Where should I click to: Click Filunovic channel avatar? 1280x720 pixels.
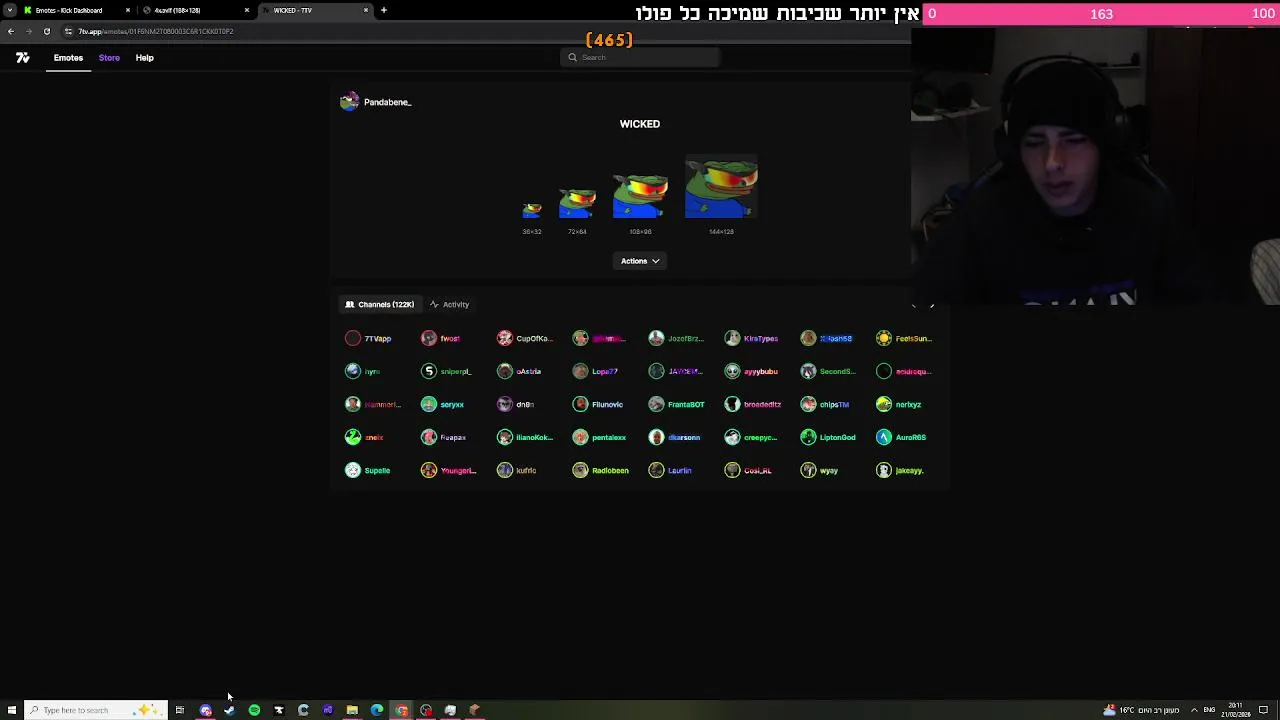point(581,404)
